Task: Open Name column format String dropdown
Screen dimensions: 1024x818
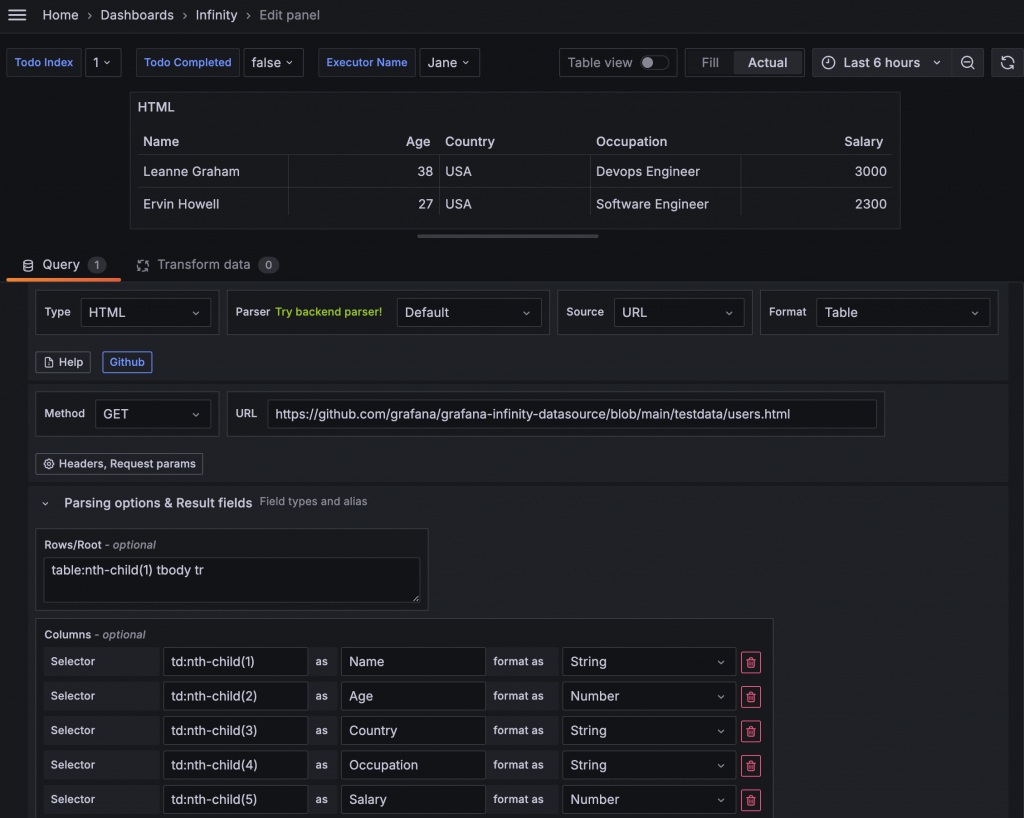Action: 648,662
